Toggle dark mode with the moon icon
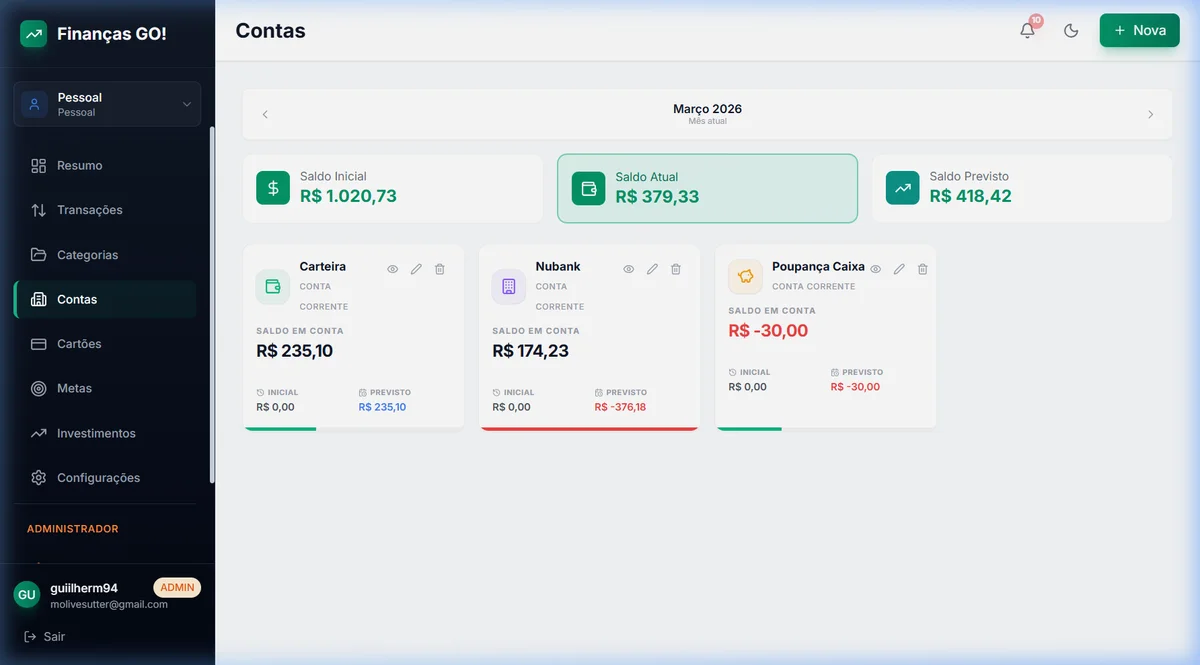Screen dimensions: 1200x665 [1071, 31]
